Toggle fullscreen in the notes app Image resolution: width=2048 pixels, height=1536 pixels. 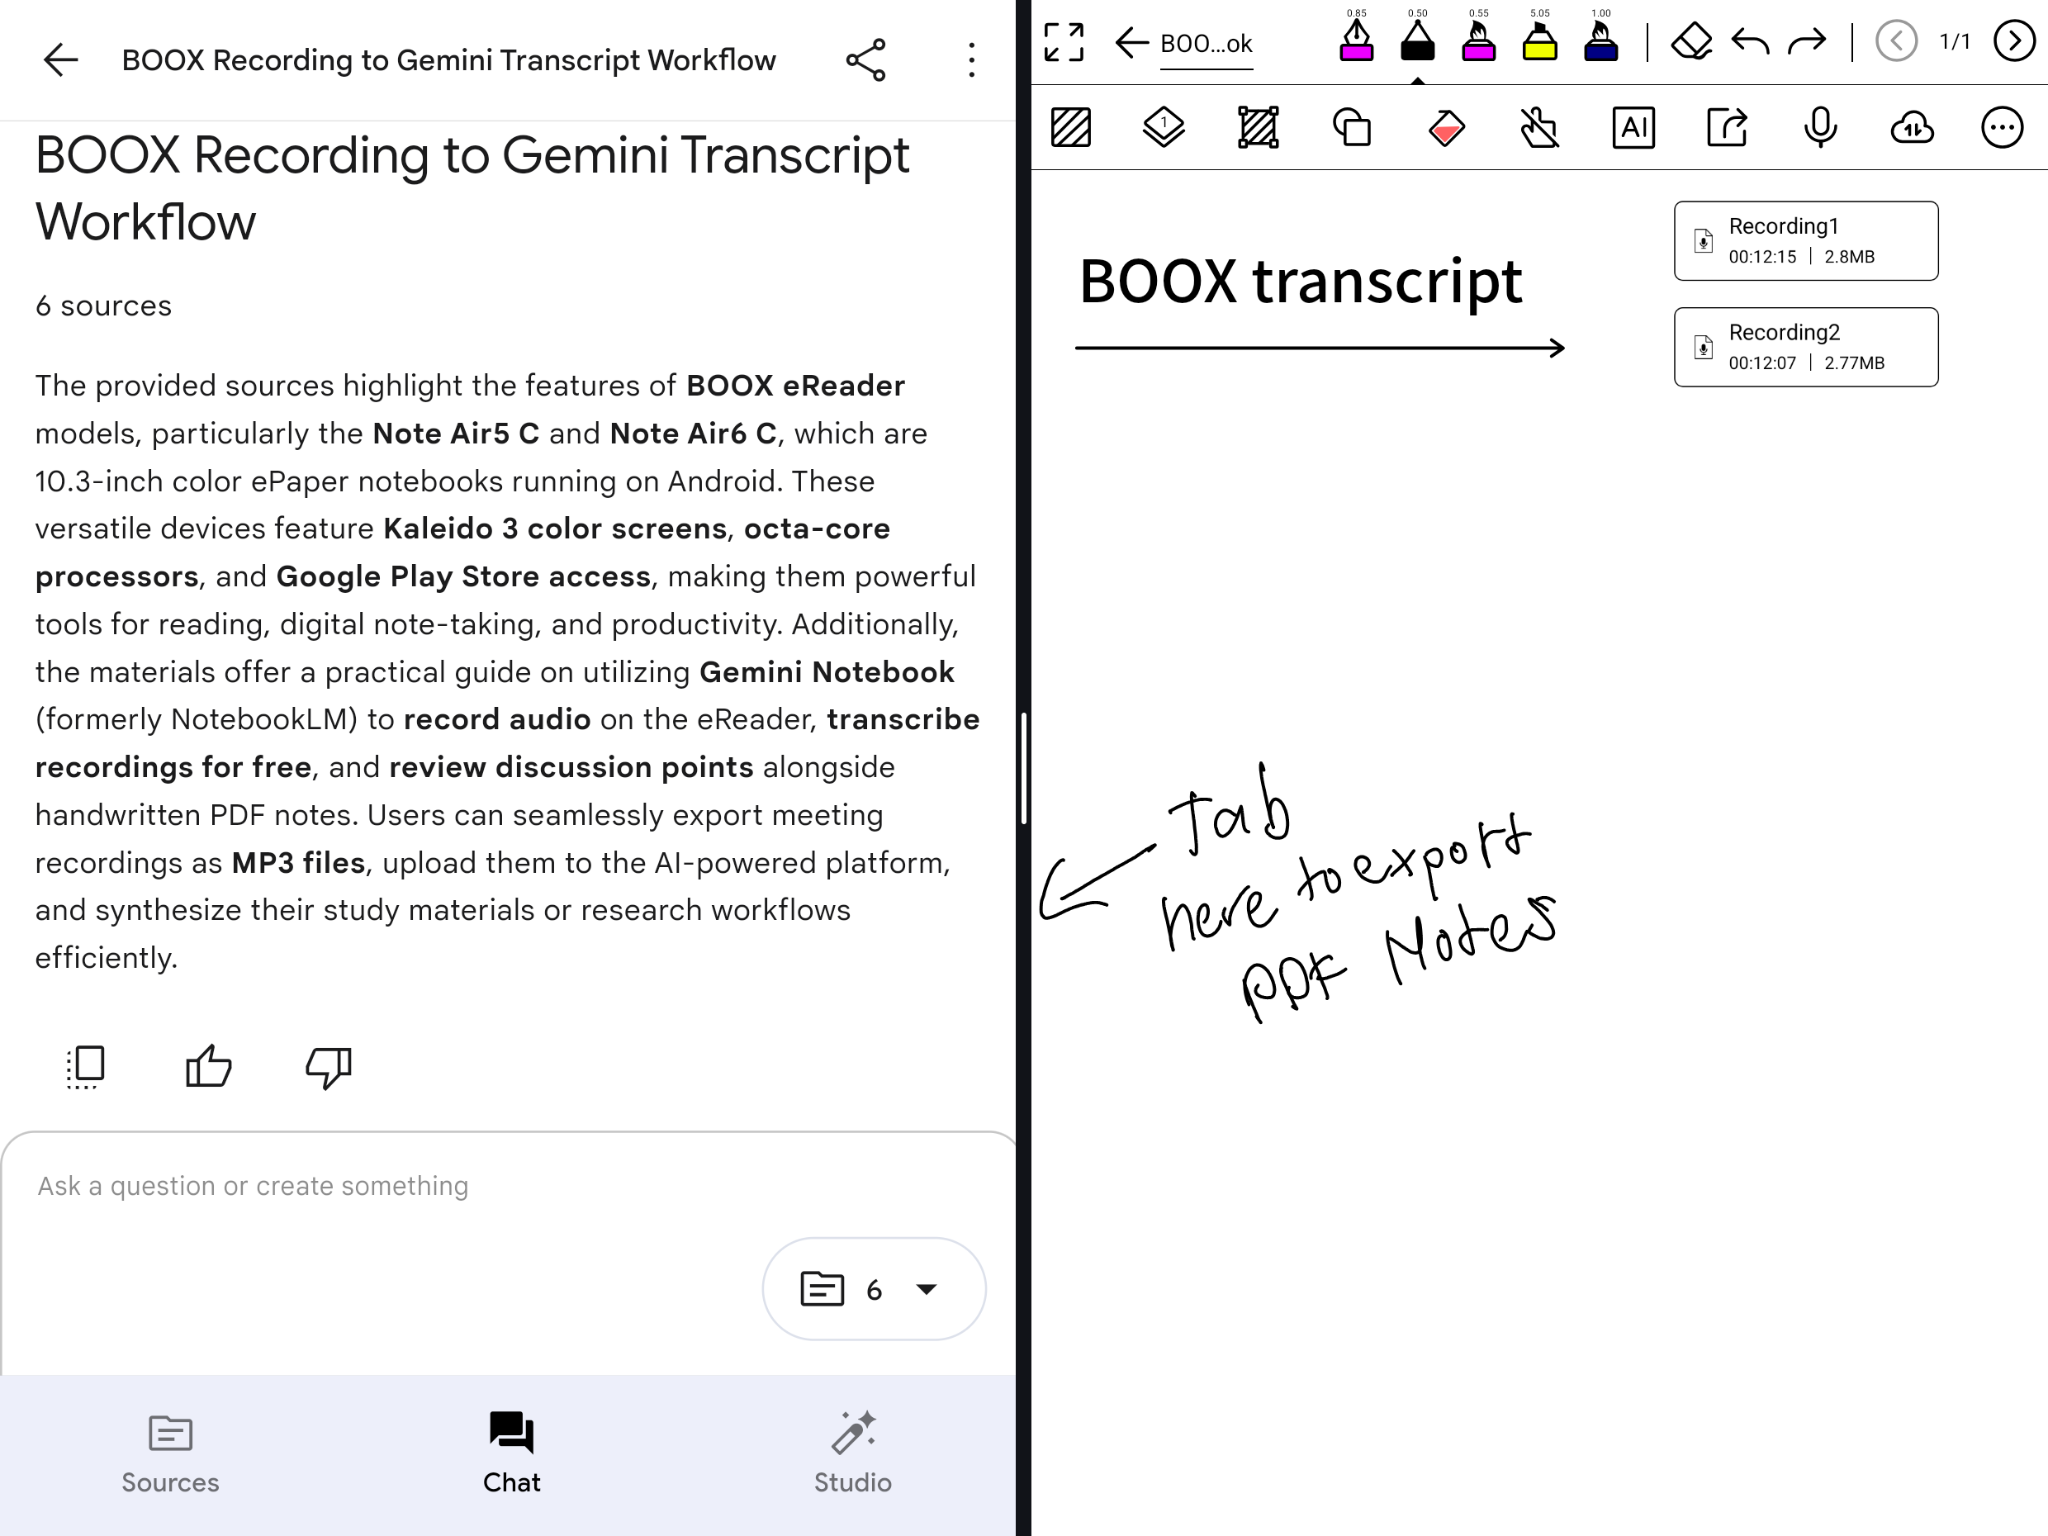coord(1063,42)
